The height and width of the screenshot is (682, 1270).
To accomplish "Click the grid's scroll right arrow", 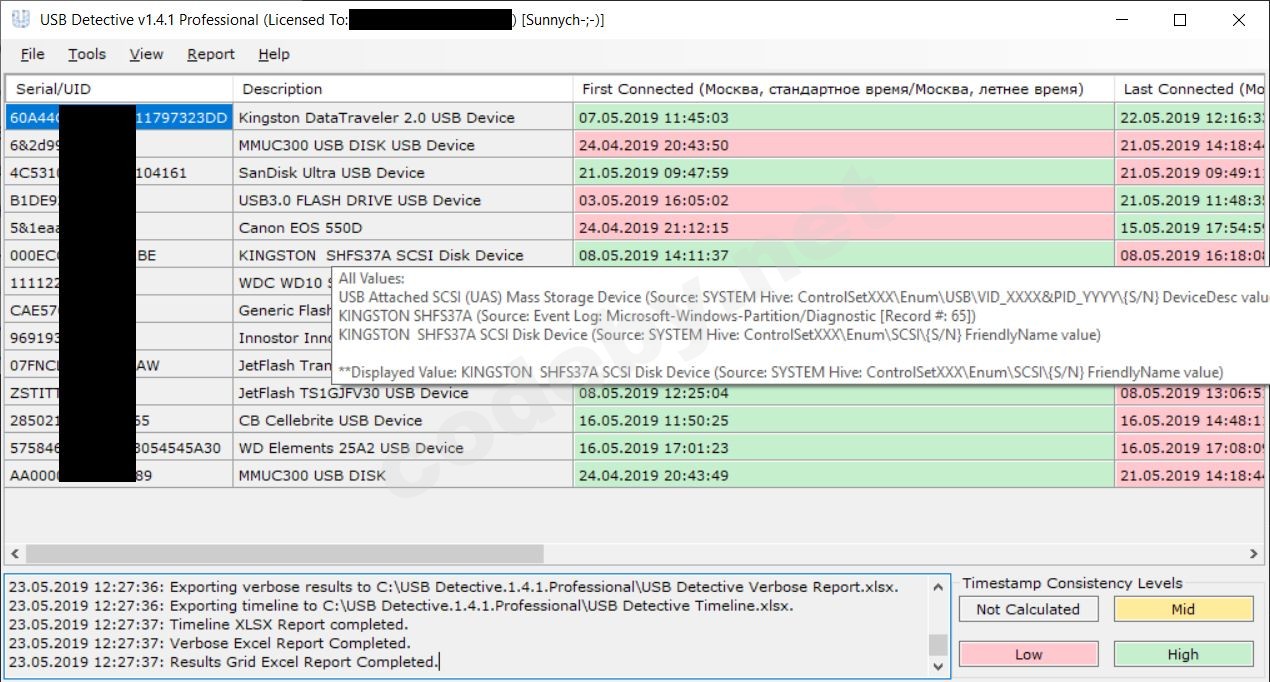I will pyautogui.click(x=1255, y=553).
